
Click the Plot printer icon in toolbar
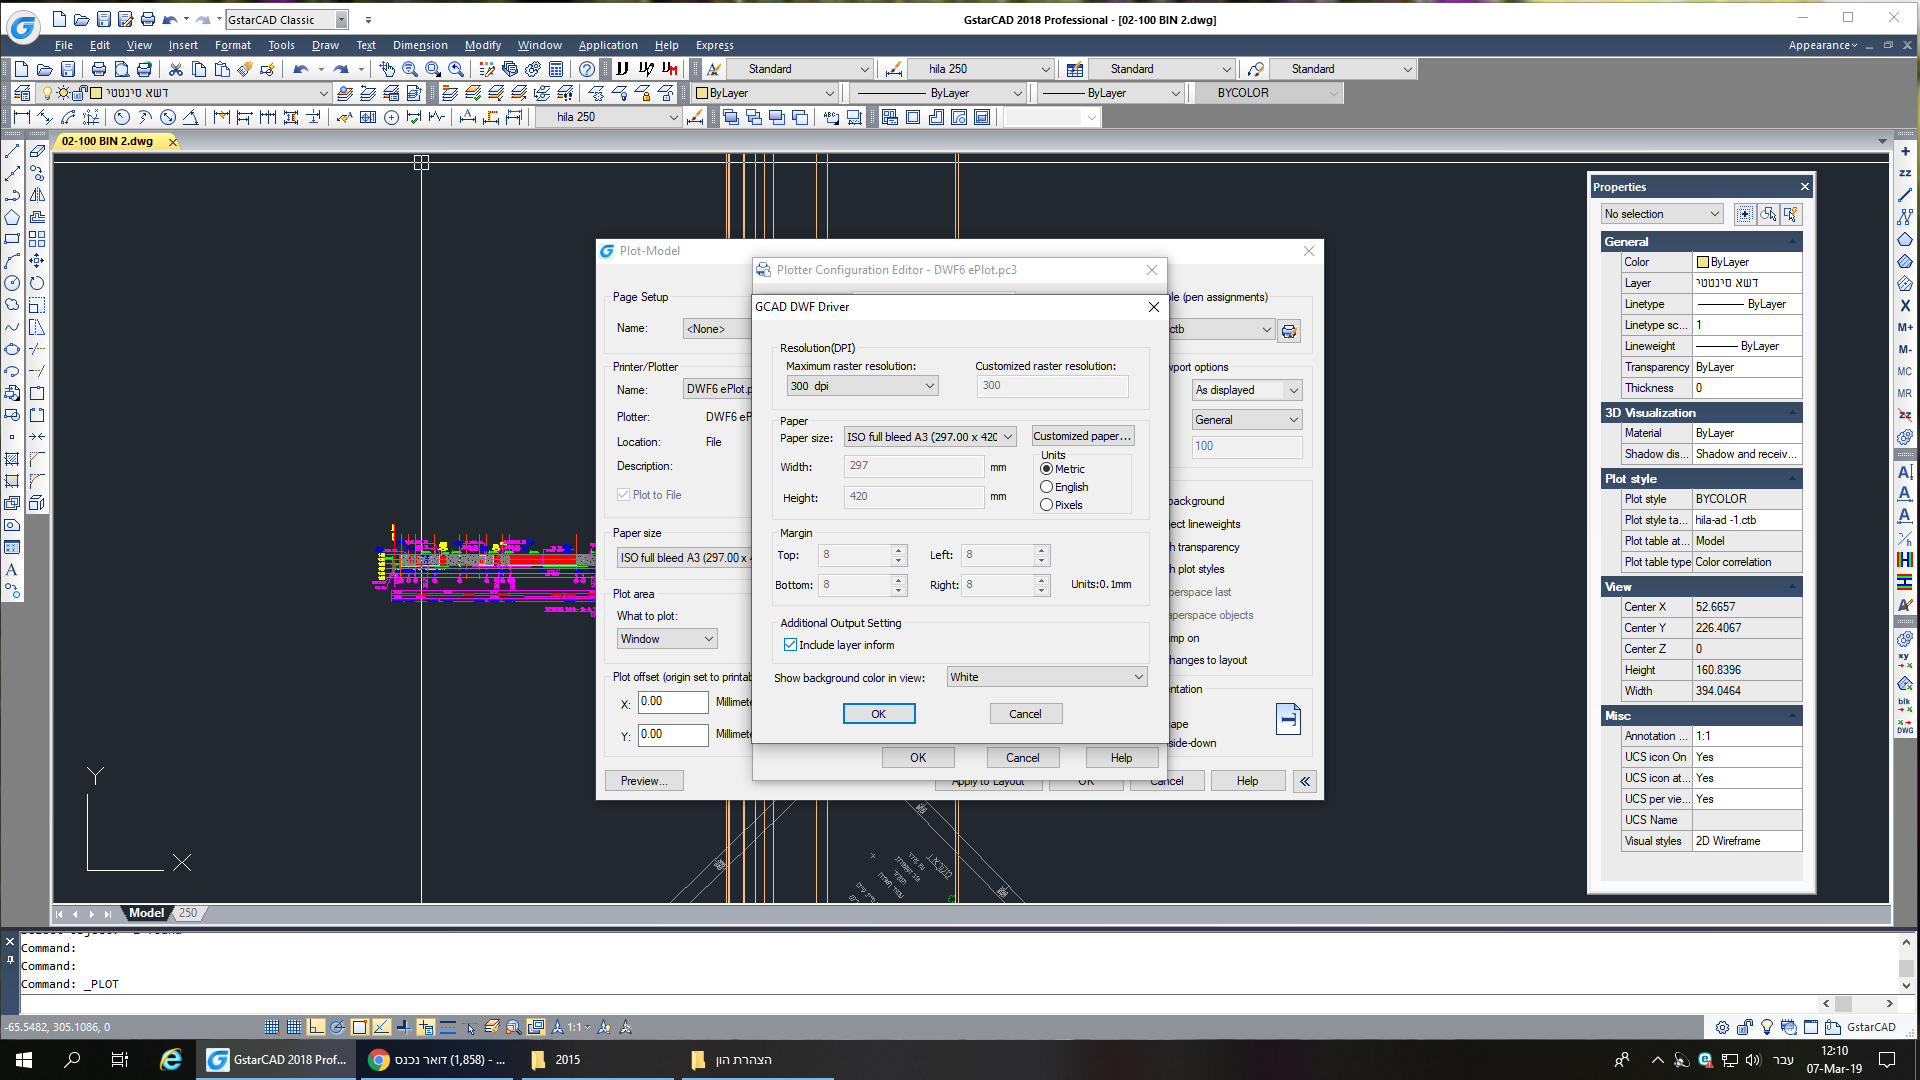98,69
